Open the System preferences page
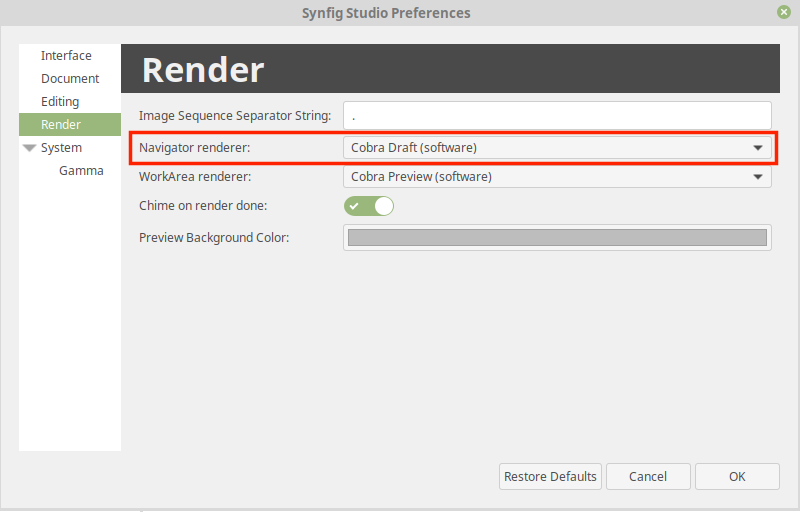Image resolution: width=800 pixels, height=512 pixels. click(x=61, y=147)
